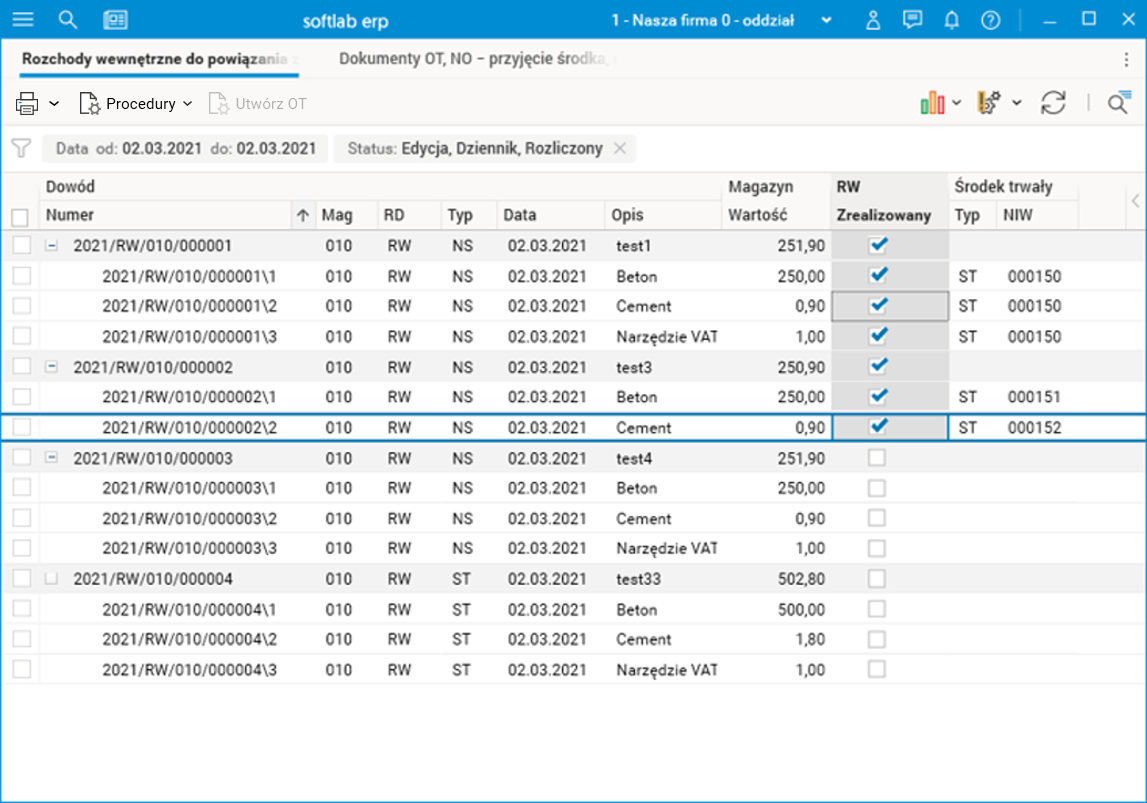The image size is (1147, 803).
Task: Remove the Status filter chip
Action: (620, 148)
